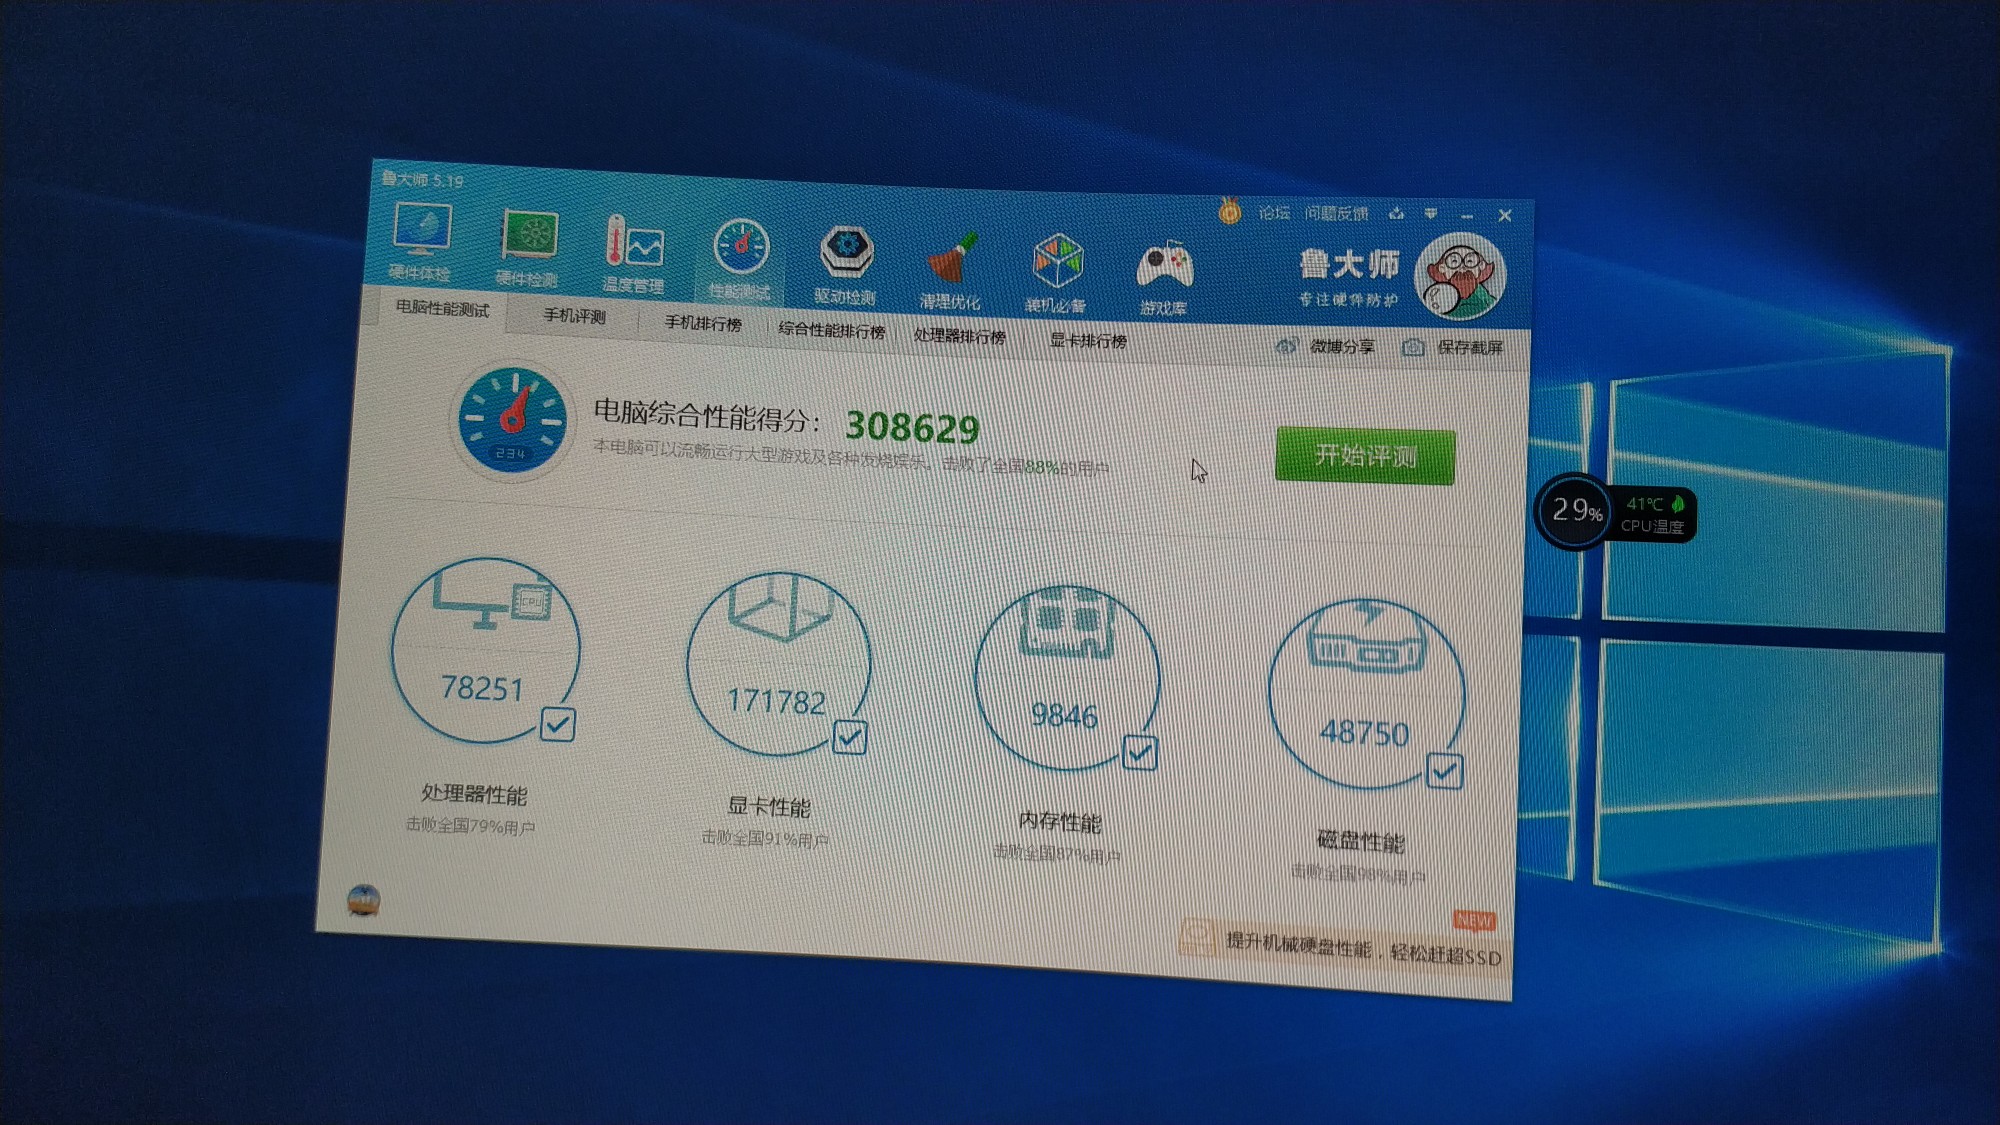The width and height of the screenshot is (2000, 1125).
Task: Click the 内存性能 label
Action: click(x=1060, y=822)
